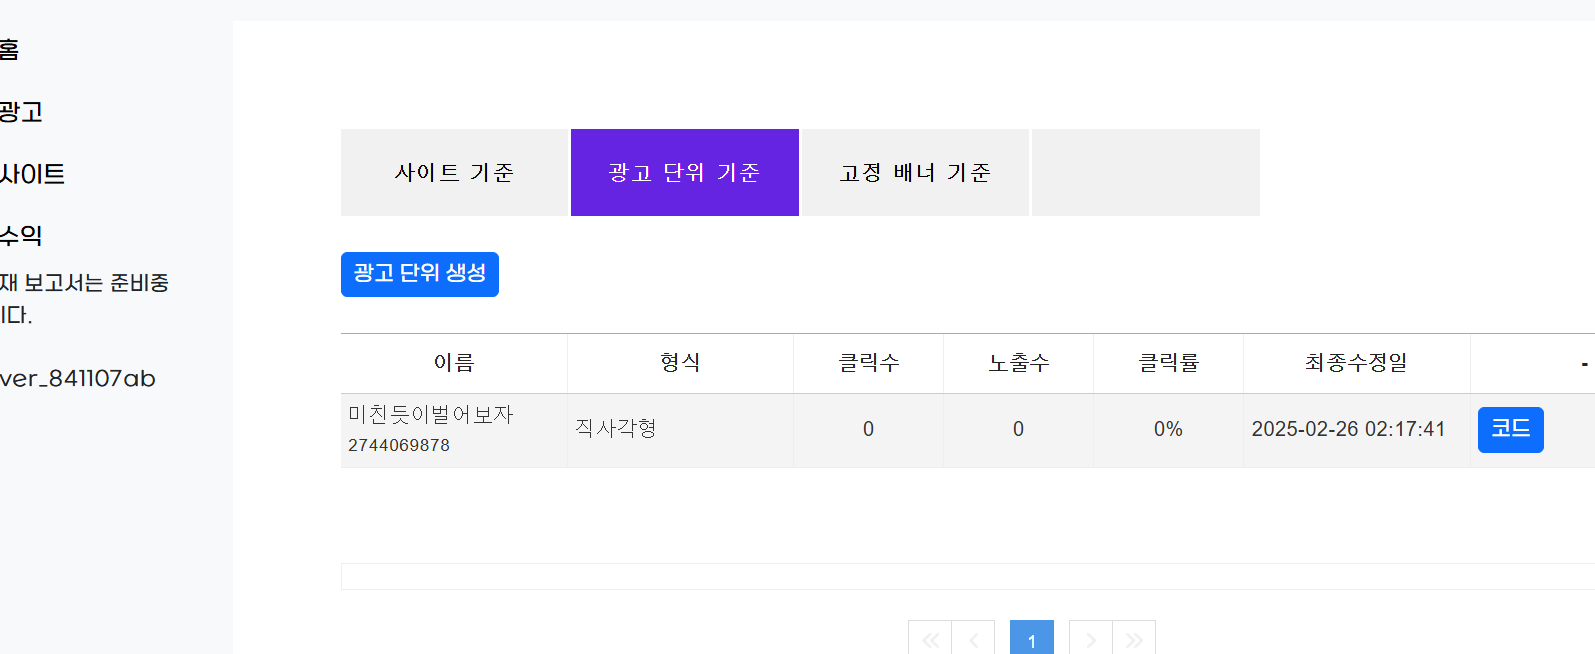Switch to the 고정 배너 기준 tab
Viewport: 1595px width, 654px height.
[915, 172]
